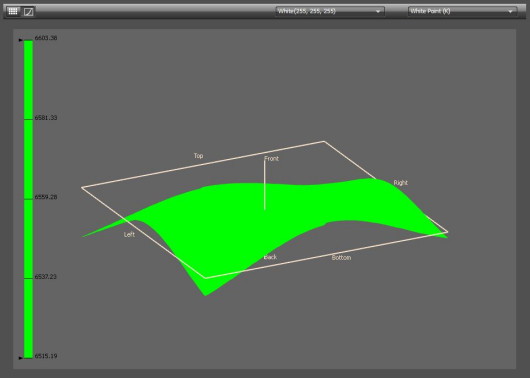Click the 6581.33 scale label
The image size is (530, 378).
46,118
